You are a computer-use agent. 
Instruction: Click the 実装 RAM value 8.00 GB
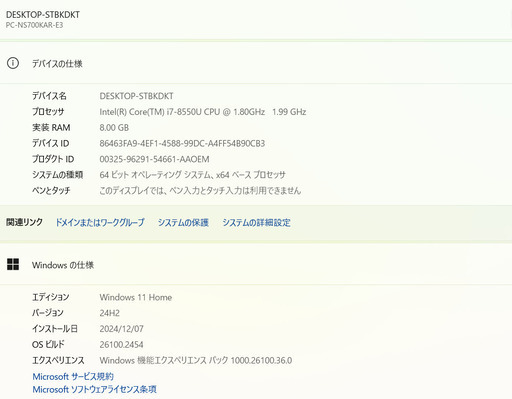click(x=114, y=128)
